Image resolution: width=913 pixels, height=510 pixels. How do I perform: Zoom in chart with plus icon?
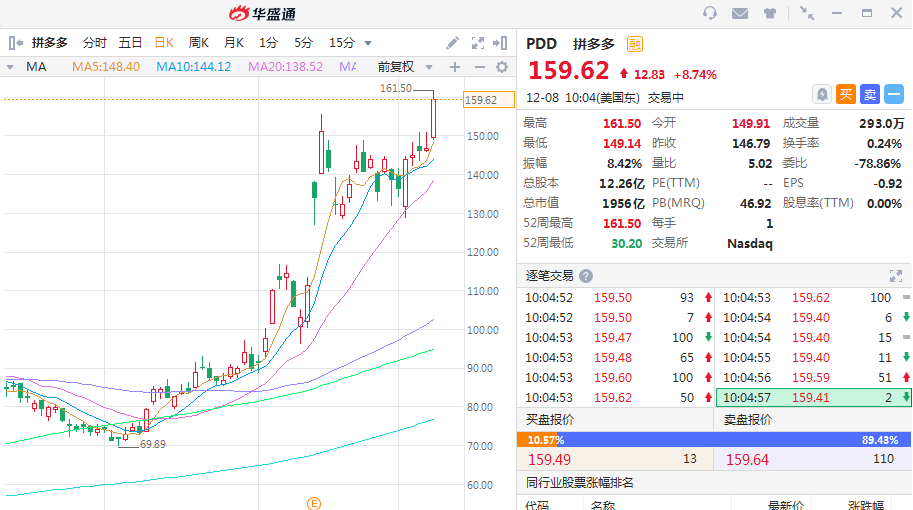point(455,68)
